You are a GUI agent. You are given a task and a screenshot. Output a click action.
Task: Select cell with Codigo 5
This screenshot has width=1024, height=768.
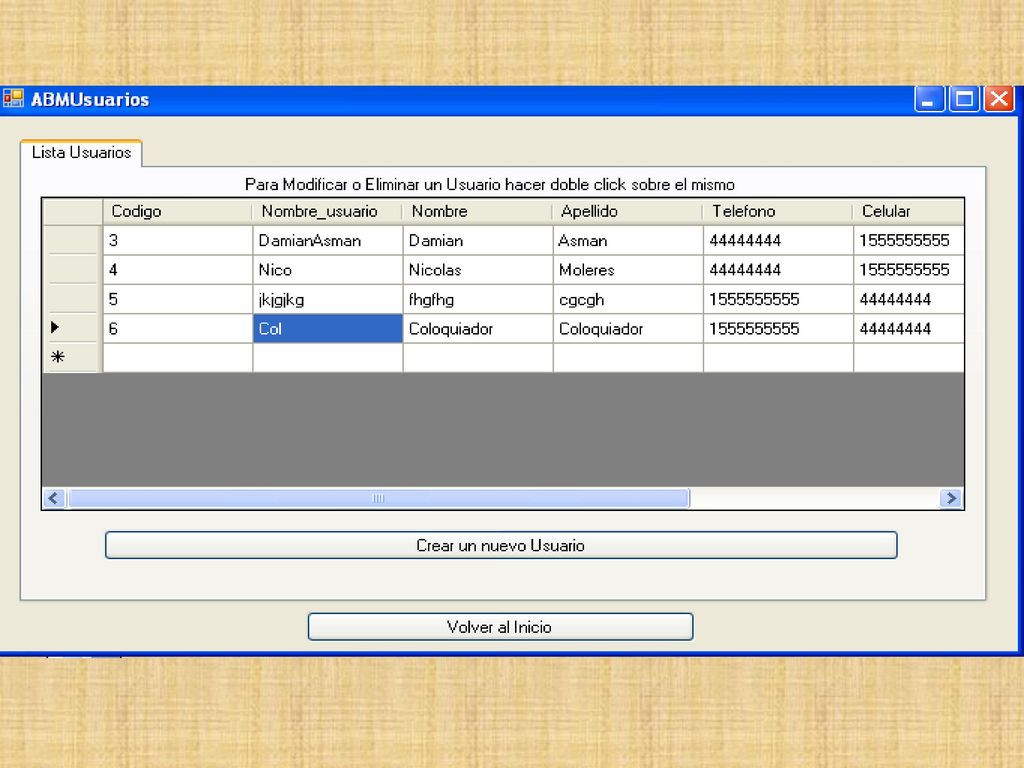point(178,299)
